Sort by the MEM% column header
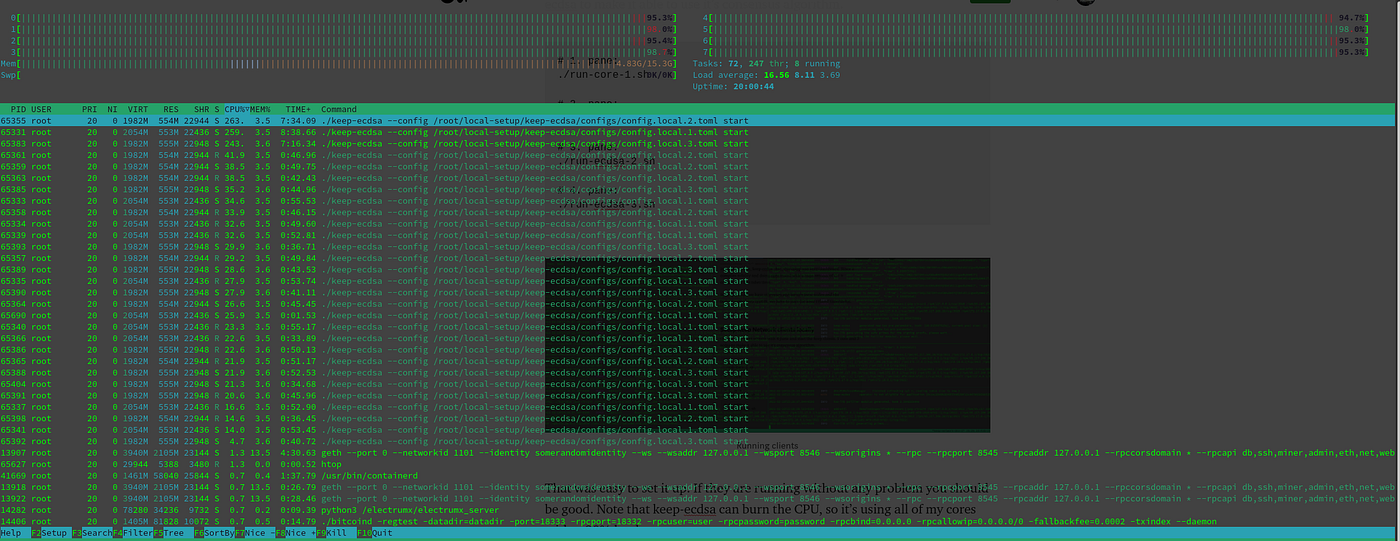This screenshot has width=1400, height=541. (260, 108)
